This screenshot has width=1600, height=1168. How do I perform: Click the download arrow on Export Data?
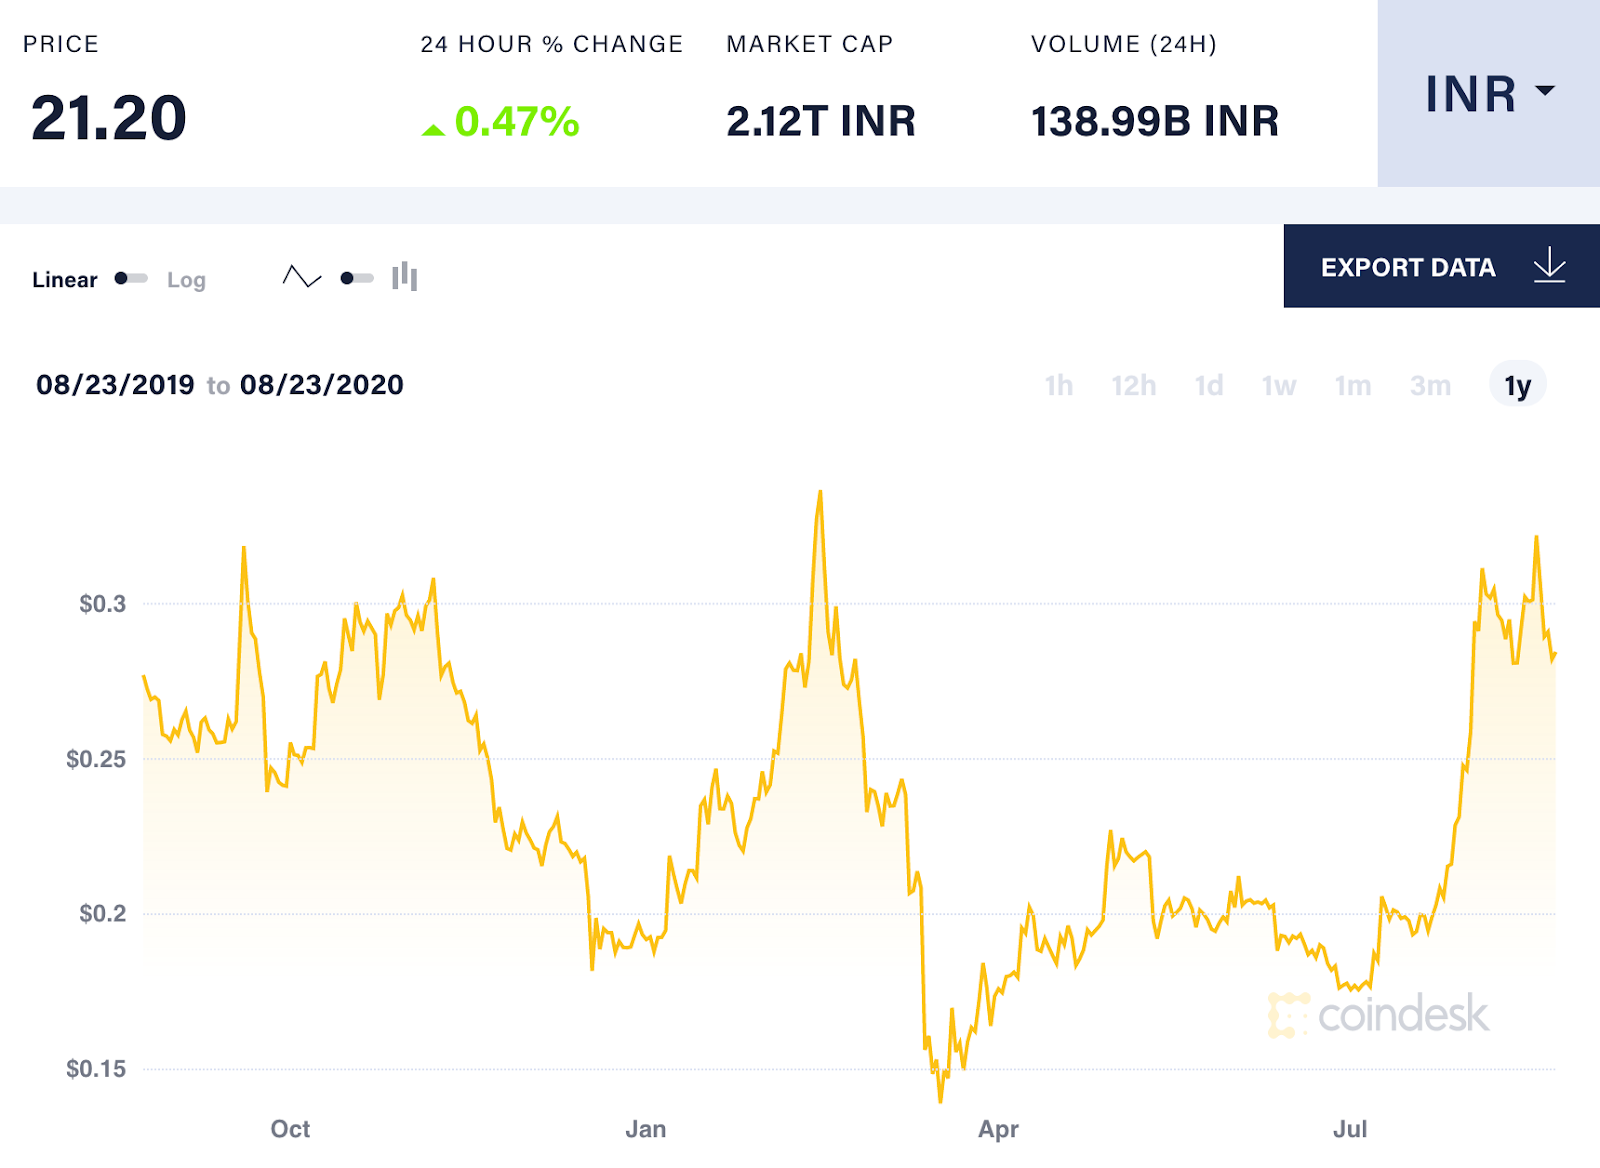click(1548, 266)
